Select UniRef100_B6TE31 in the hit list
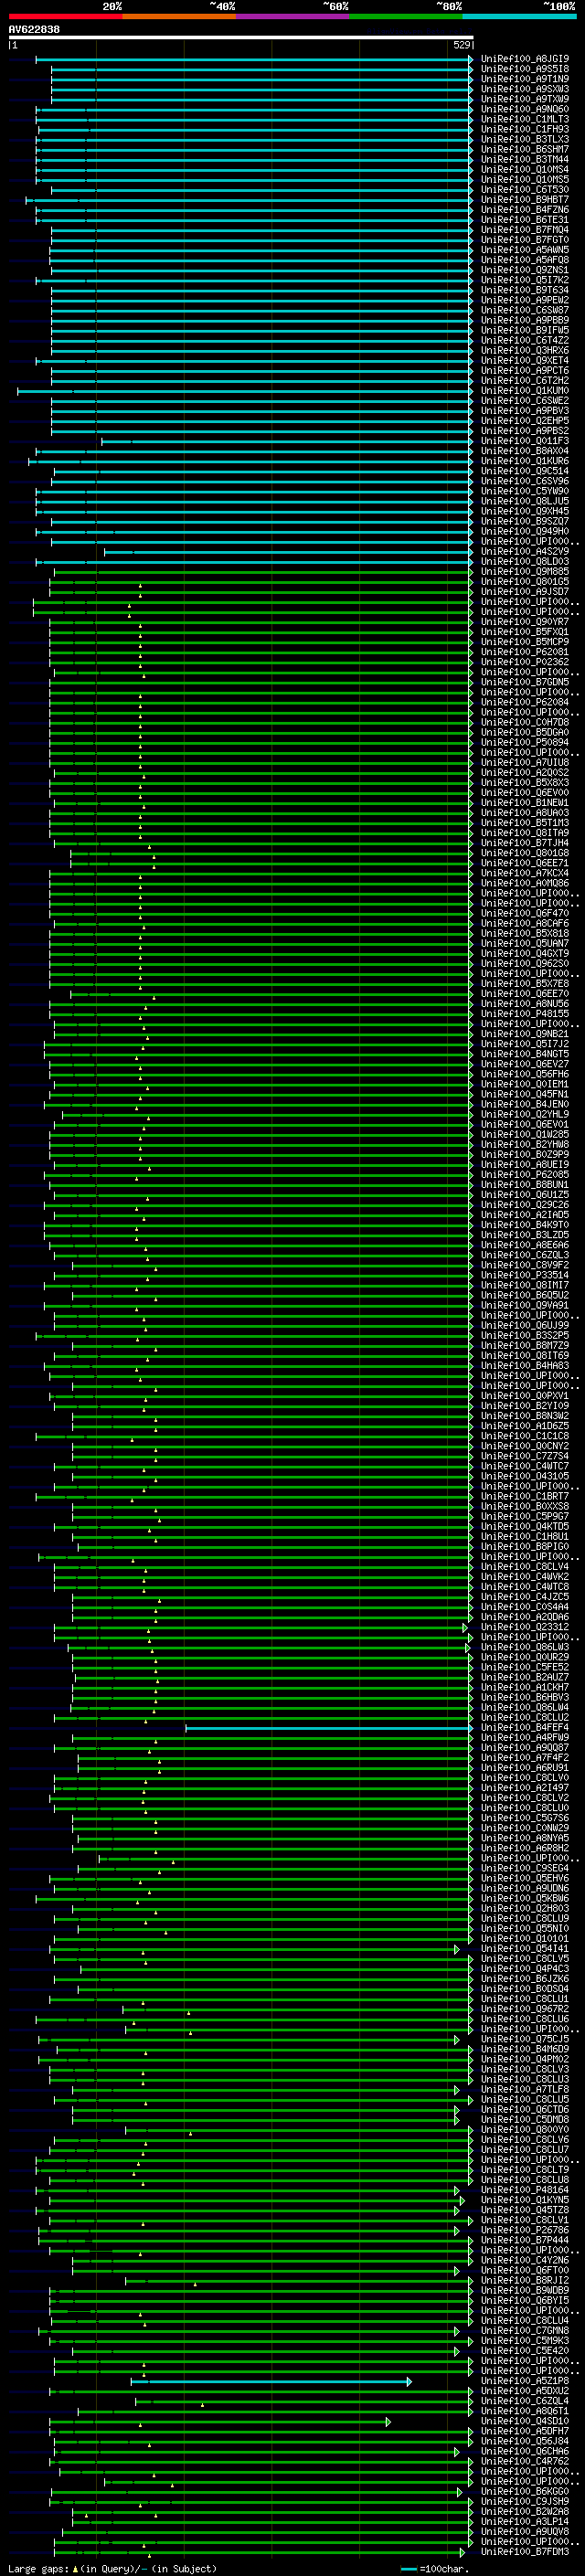The image size is (585, 2576). click(525, 220)
